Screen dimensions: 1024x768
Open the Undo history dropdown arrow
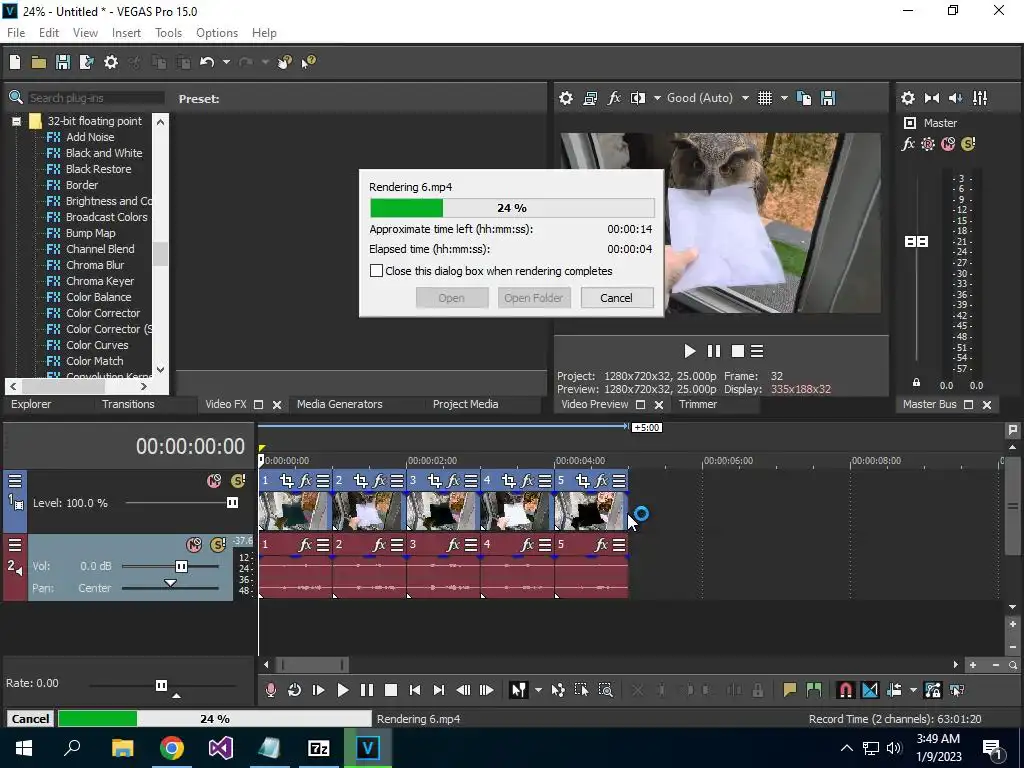[x=226, y=62]
